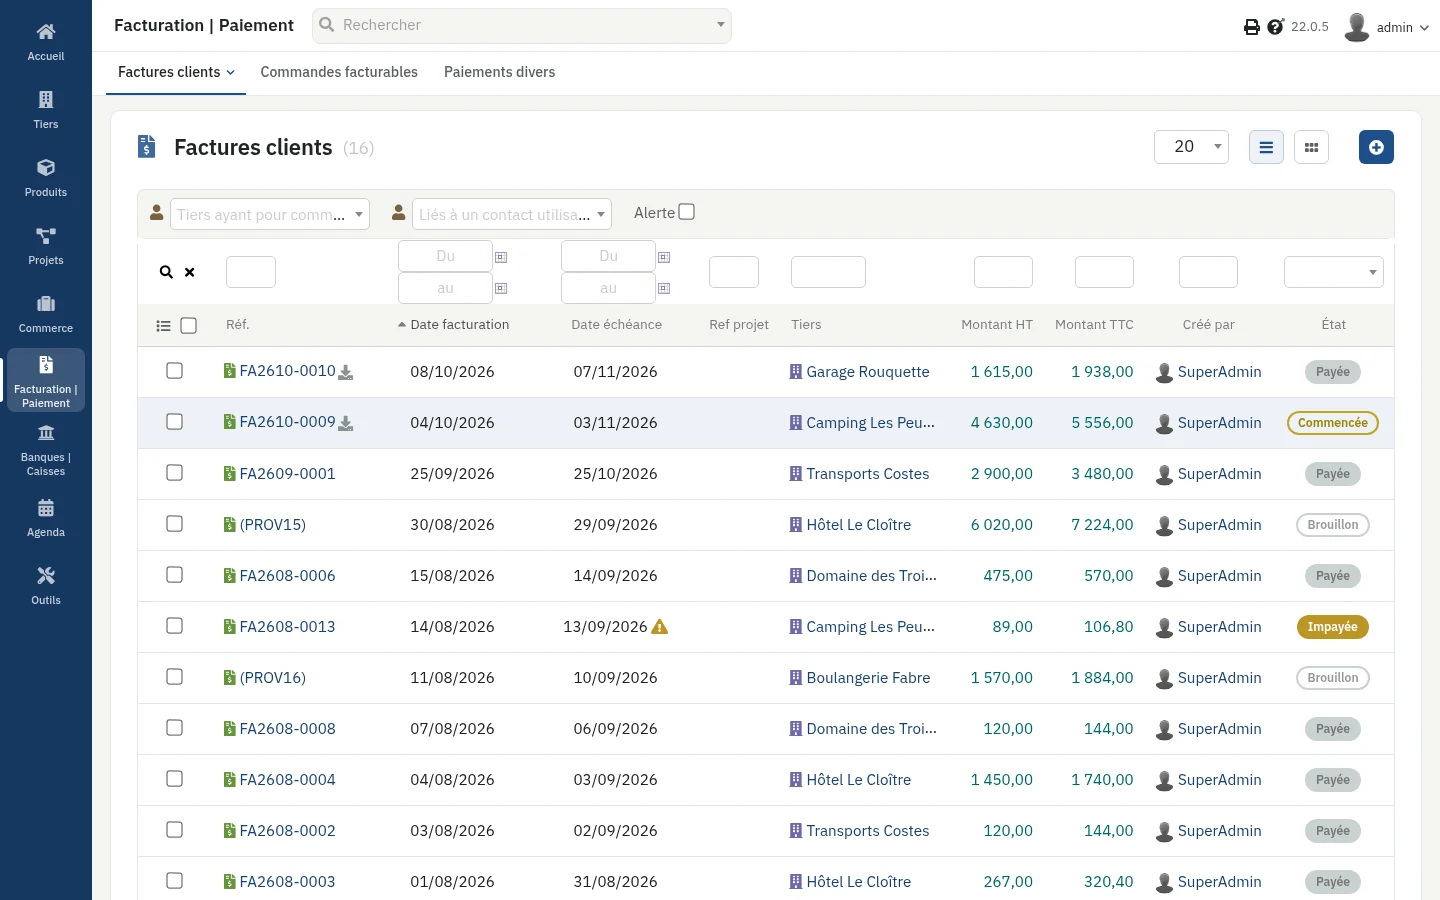Open the Projets module
This screenshot has height=900, width=1440.
tap(46, 246)
